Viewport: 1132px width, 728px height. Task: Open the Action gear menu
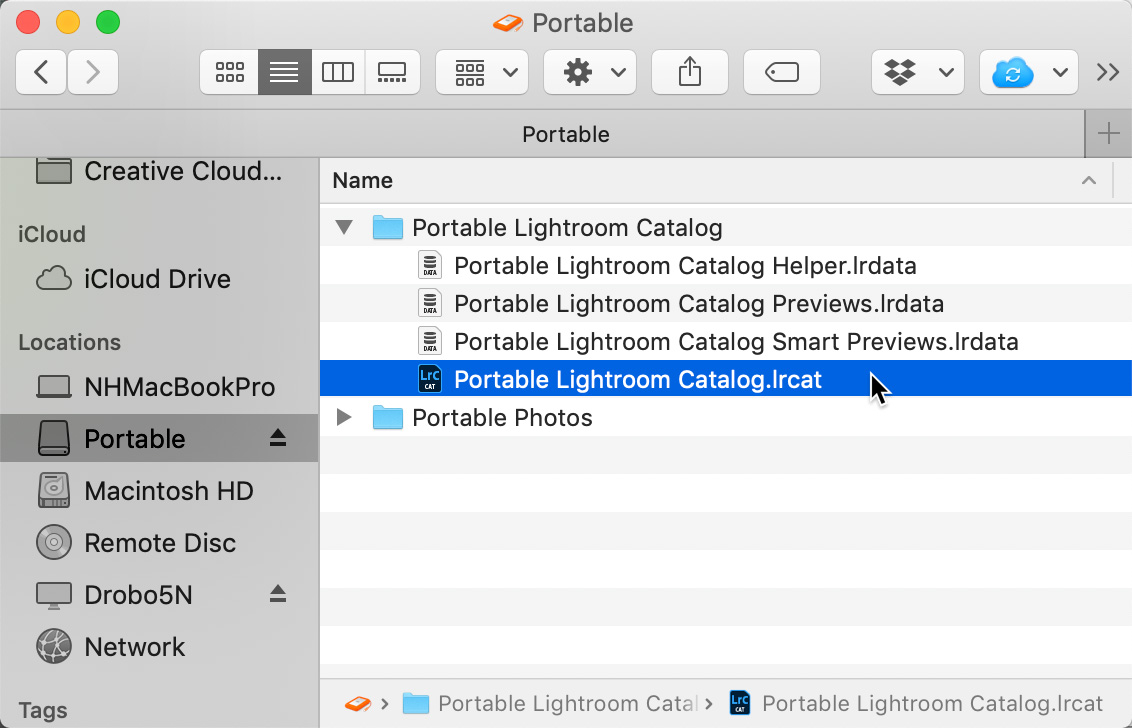pyautogui.click(x=589, y=72)
